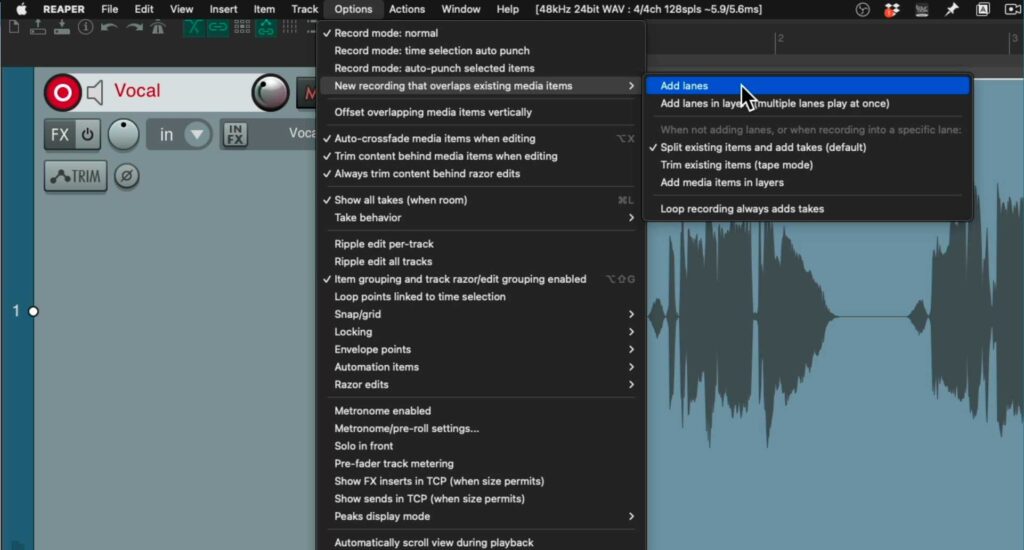Screen dimensions: 1024x550
Task: Open the Insert menu
Action: (x=223, y=9)
